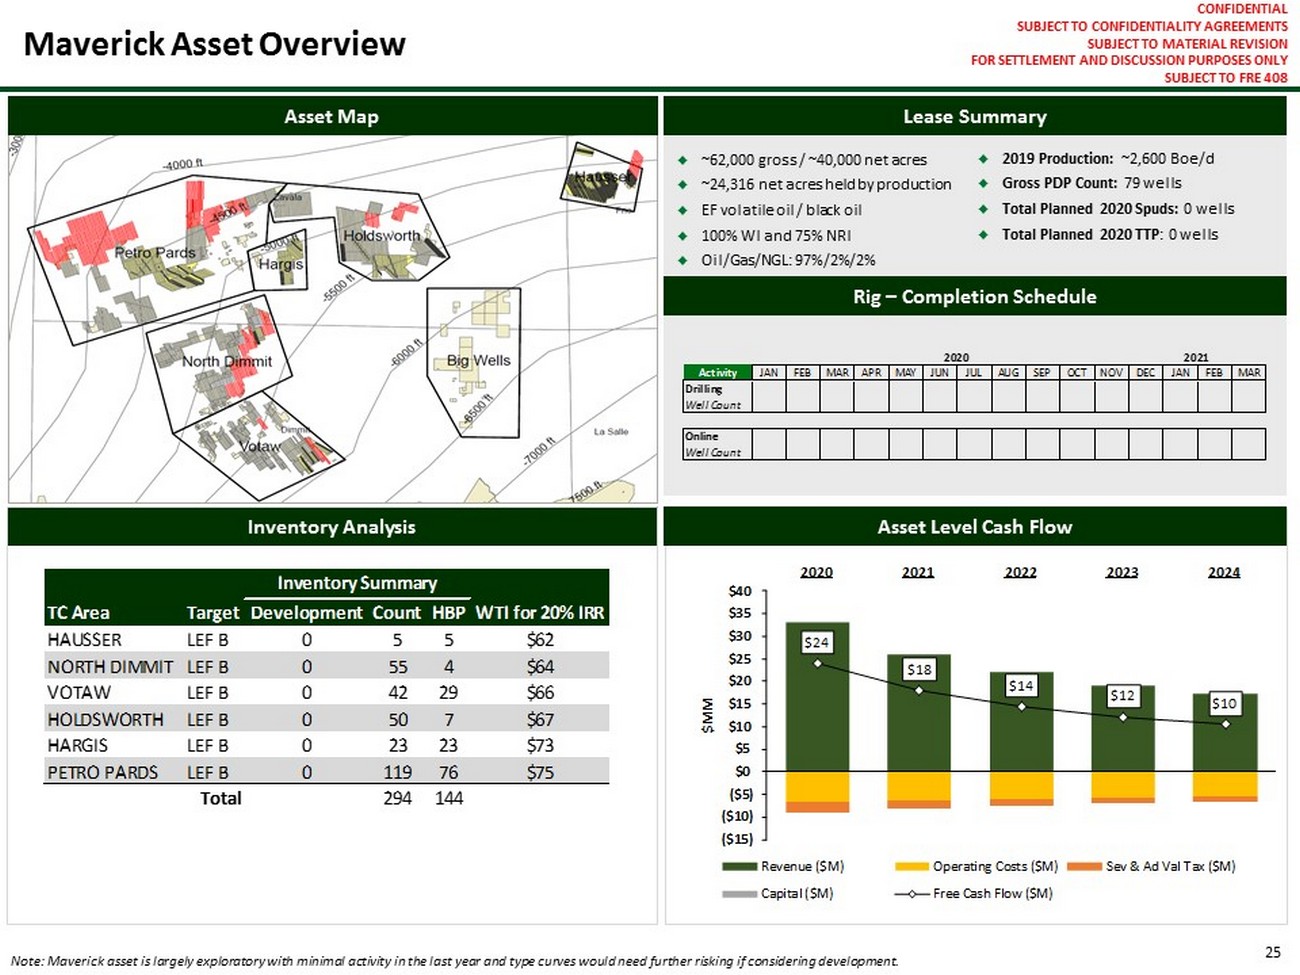Click the Petro Pards label on map
This screenshot has height=975, width=1300.
pos(155,253)
